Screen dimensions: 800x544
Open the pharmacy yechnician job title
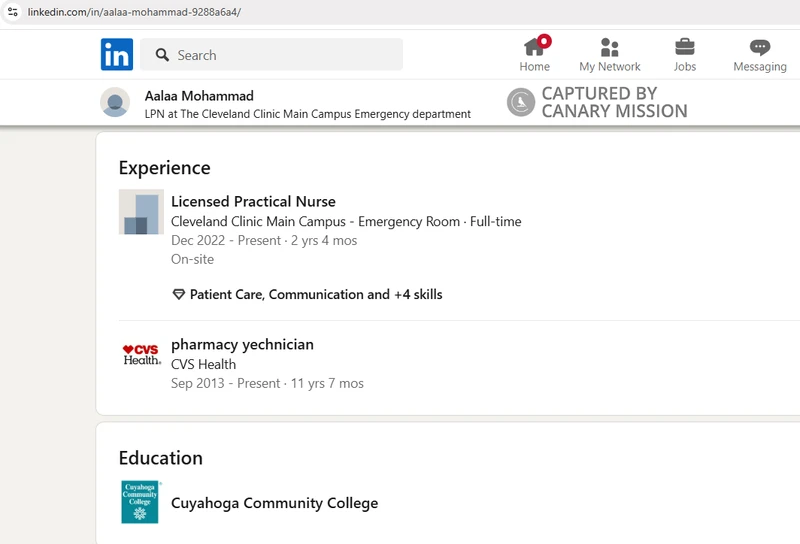(x=242, y=344)
